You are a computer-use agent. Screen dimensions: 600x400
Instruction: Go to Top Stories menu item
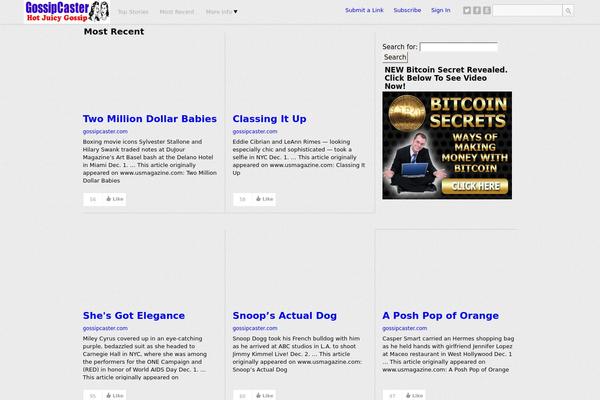coord(133,12)
